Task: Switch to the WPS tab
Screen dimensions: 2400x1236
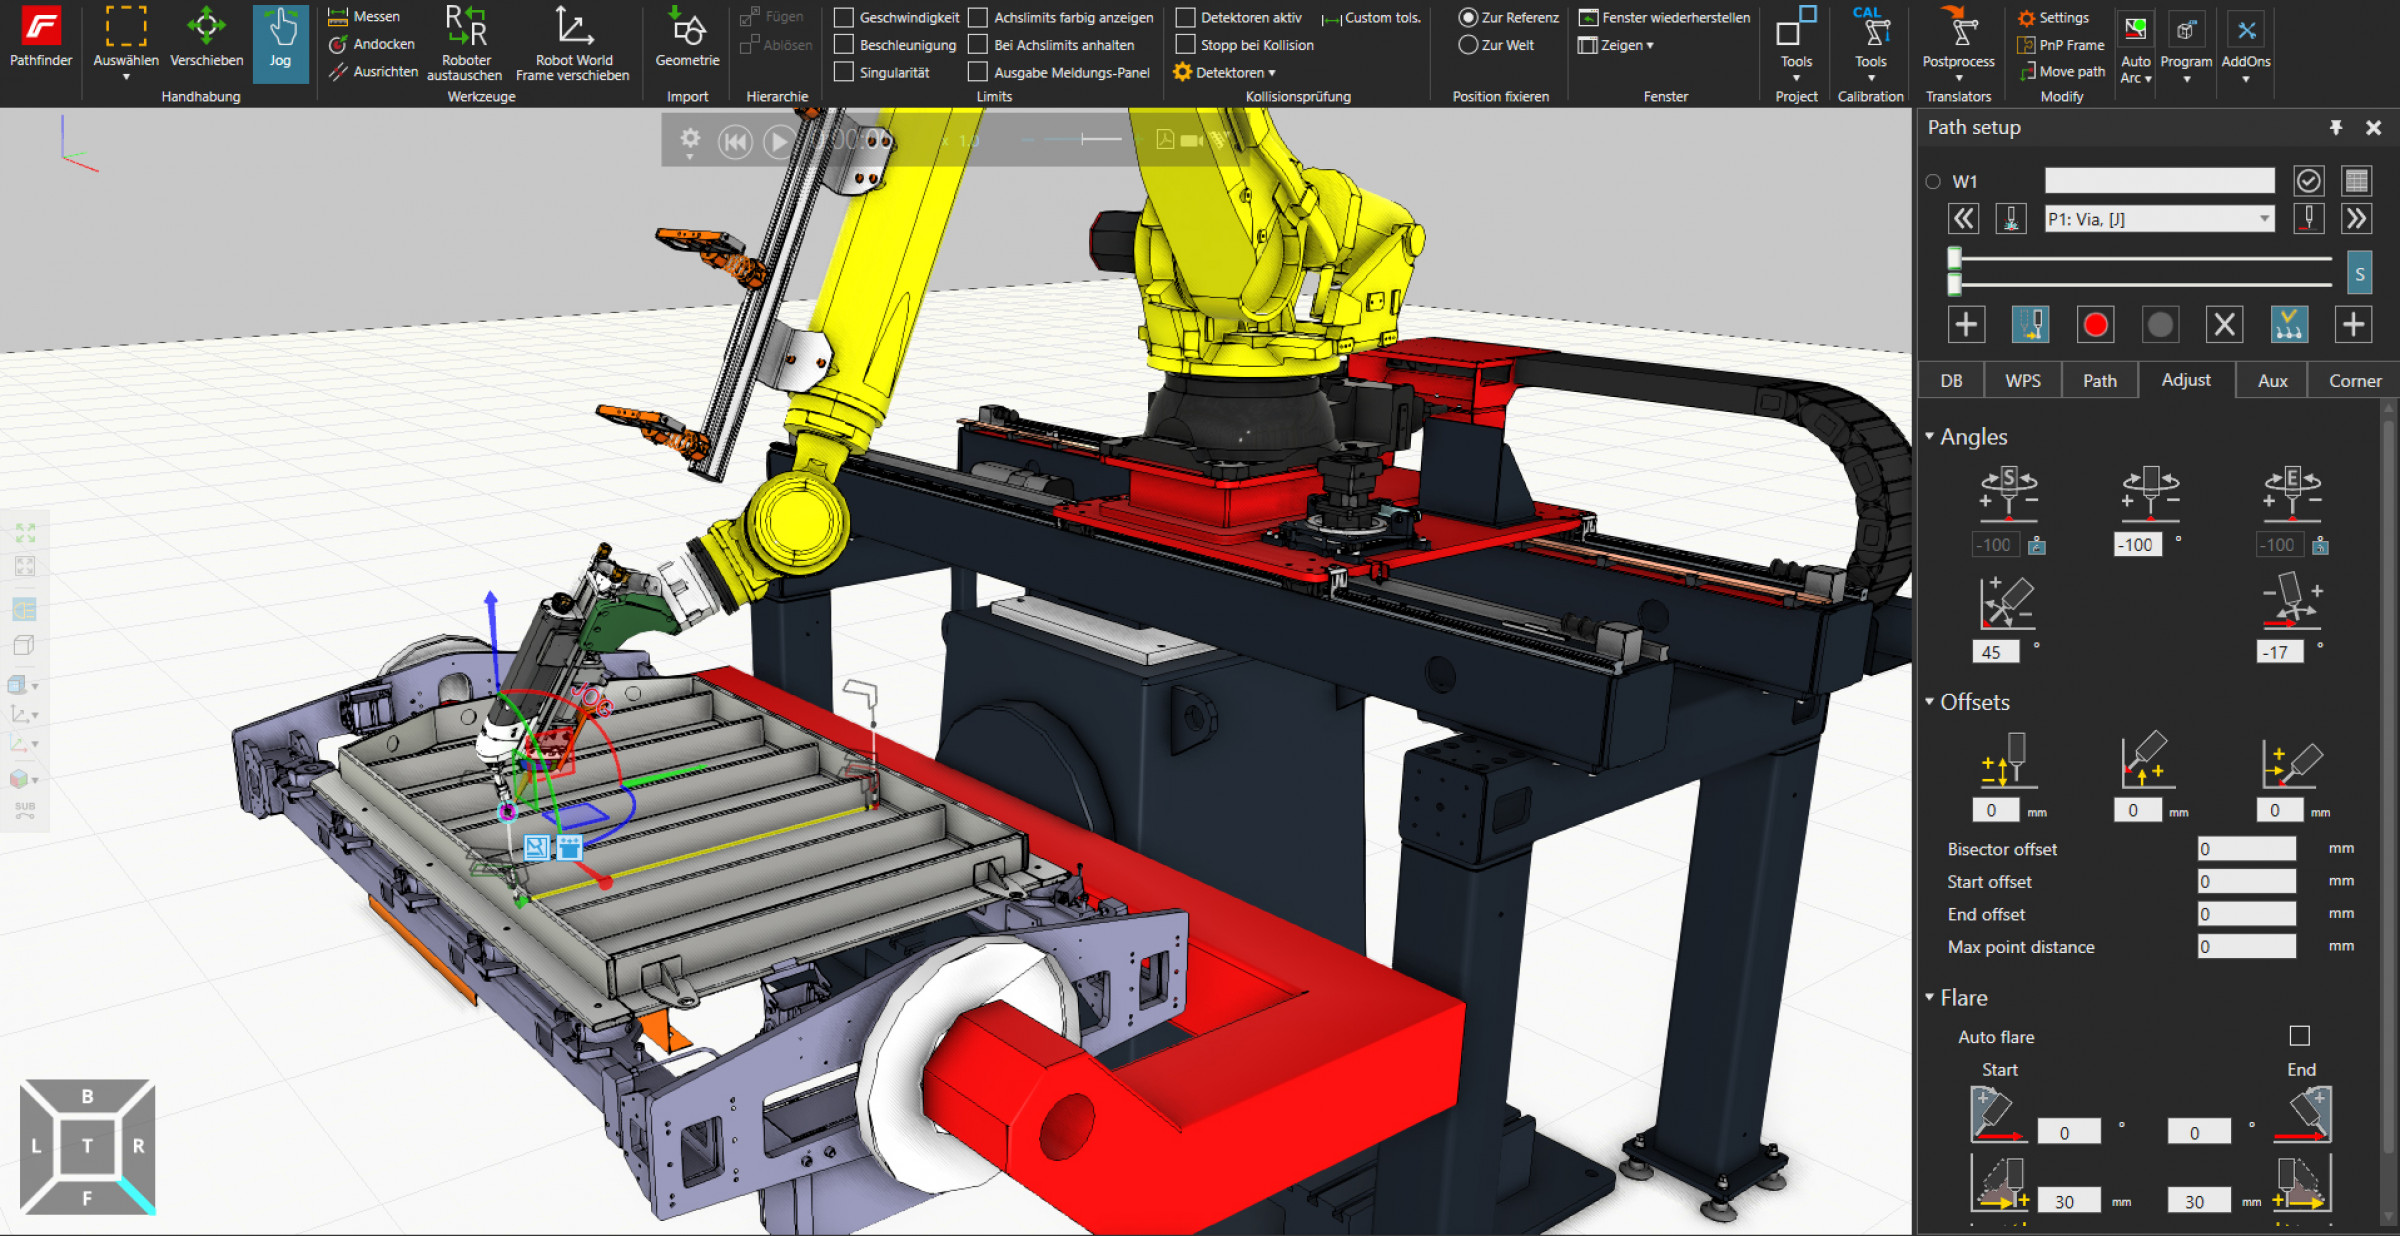Action: tap(2022, 381)
